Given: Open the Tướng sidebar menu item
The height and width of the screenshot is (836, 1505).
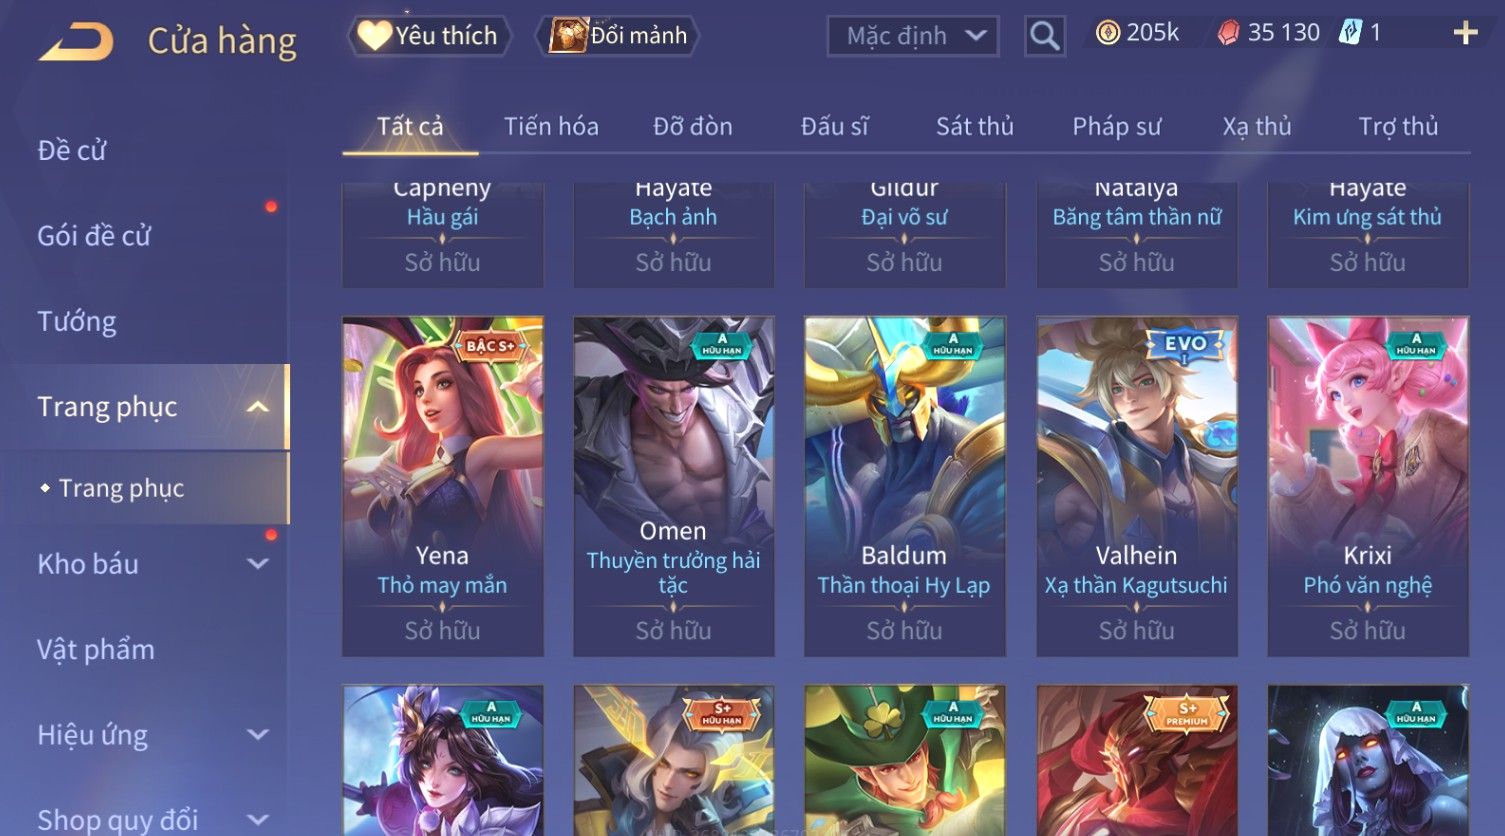Looking at the screenshot, I should [77, 322].
